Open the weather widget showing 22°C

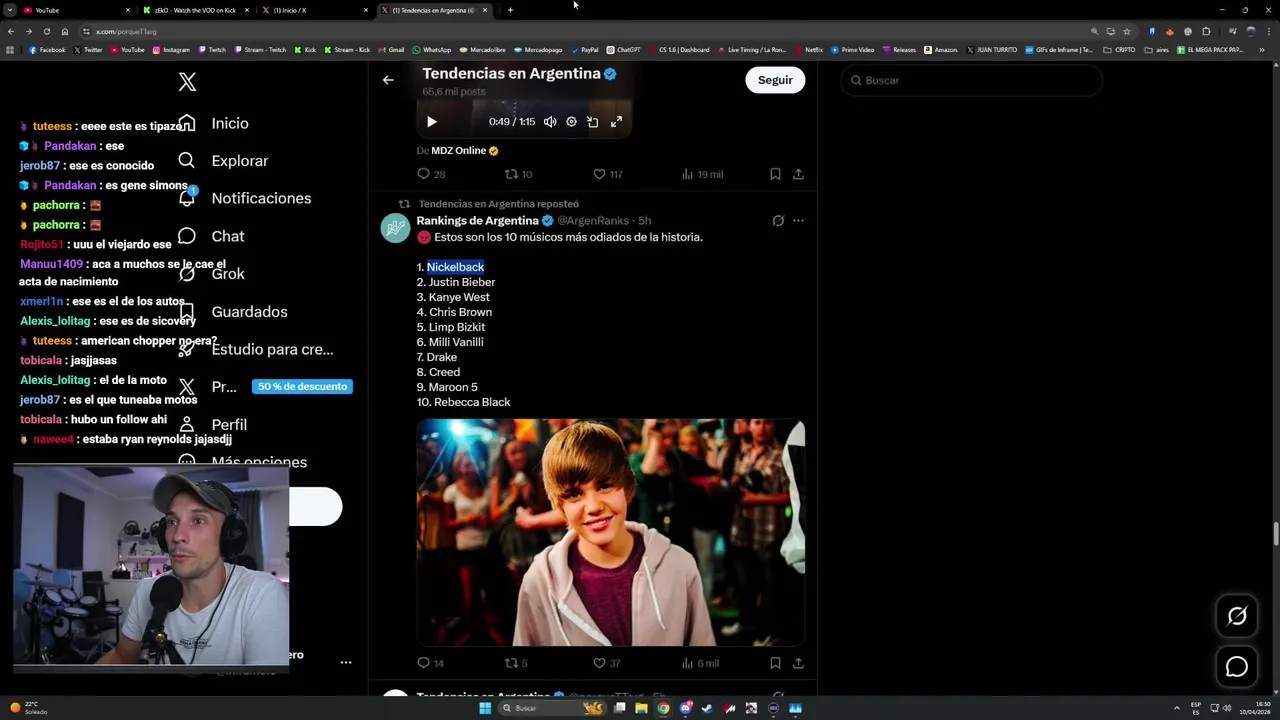coord(28,708)
